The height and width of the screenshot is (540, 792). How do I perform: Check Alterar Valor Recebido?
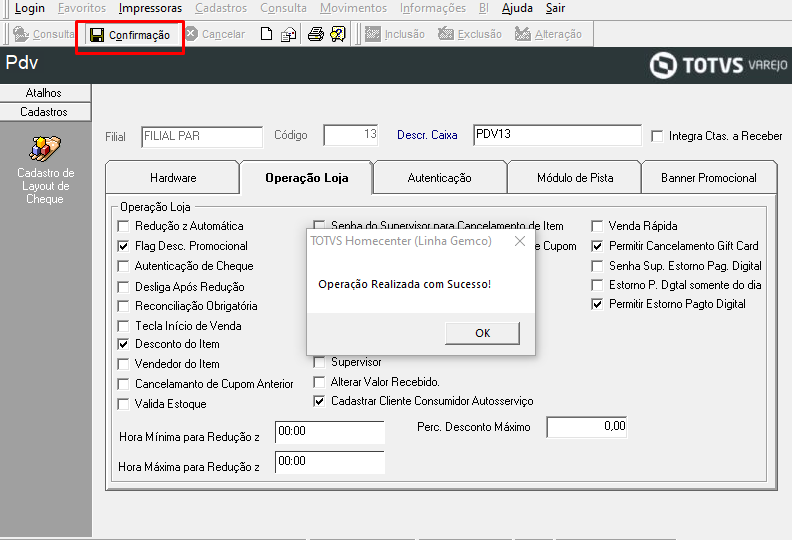tap(319, 382)
